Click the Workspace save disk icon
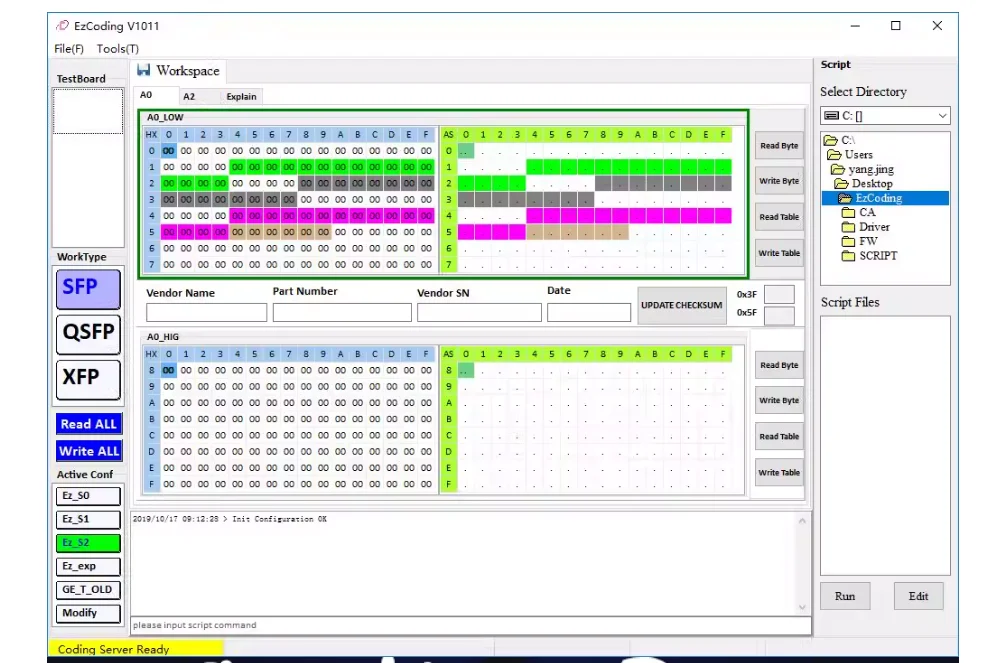This screenshot has height=663, width=996. pos(144,70)
